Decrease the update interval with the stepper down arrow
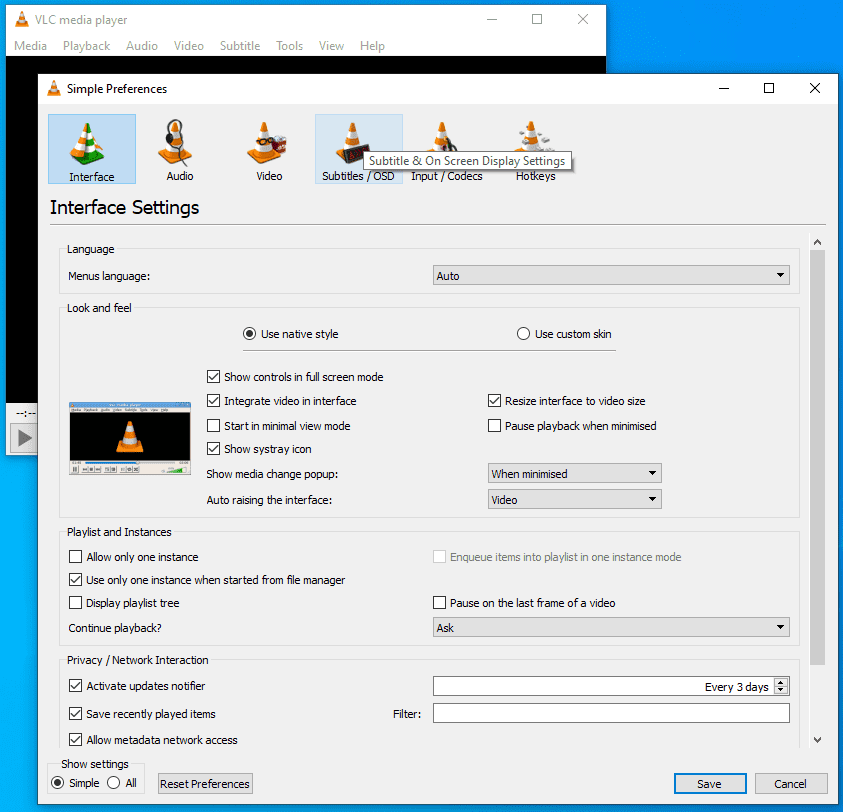This screenshot has width=843, height=812. (x=781, y=690)
